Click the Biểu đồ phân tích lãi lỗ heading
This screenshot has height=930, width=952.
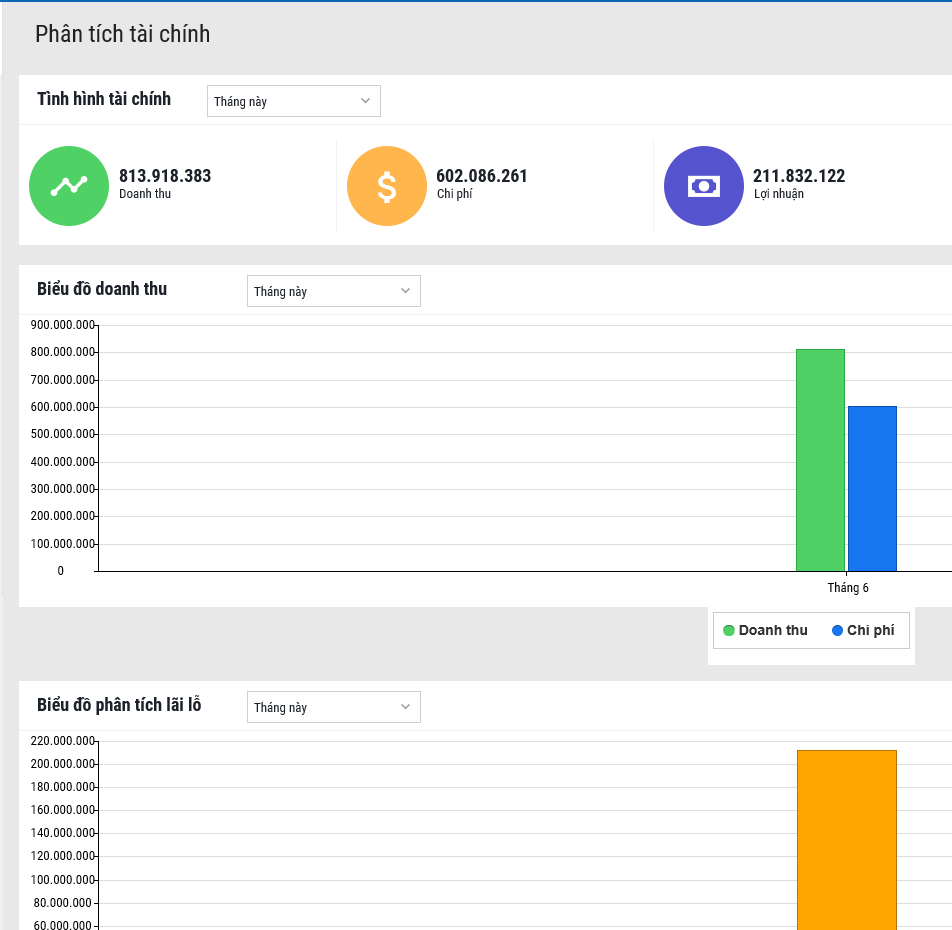(119, 705)
